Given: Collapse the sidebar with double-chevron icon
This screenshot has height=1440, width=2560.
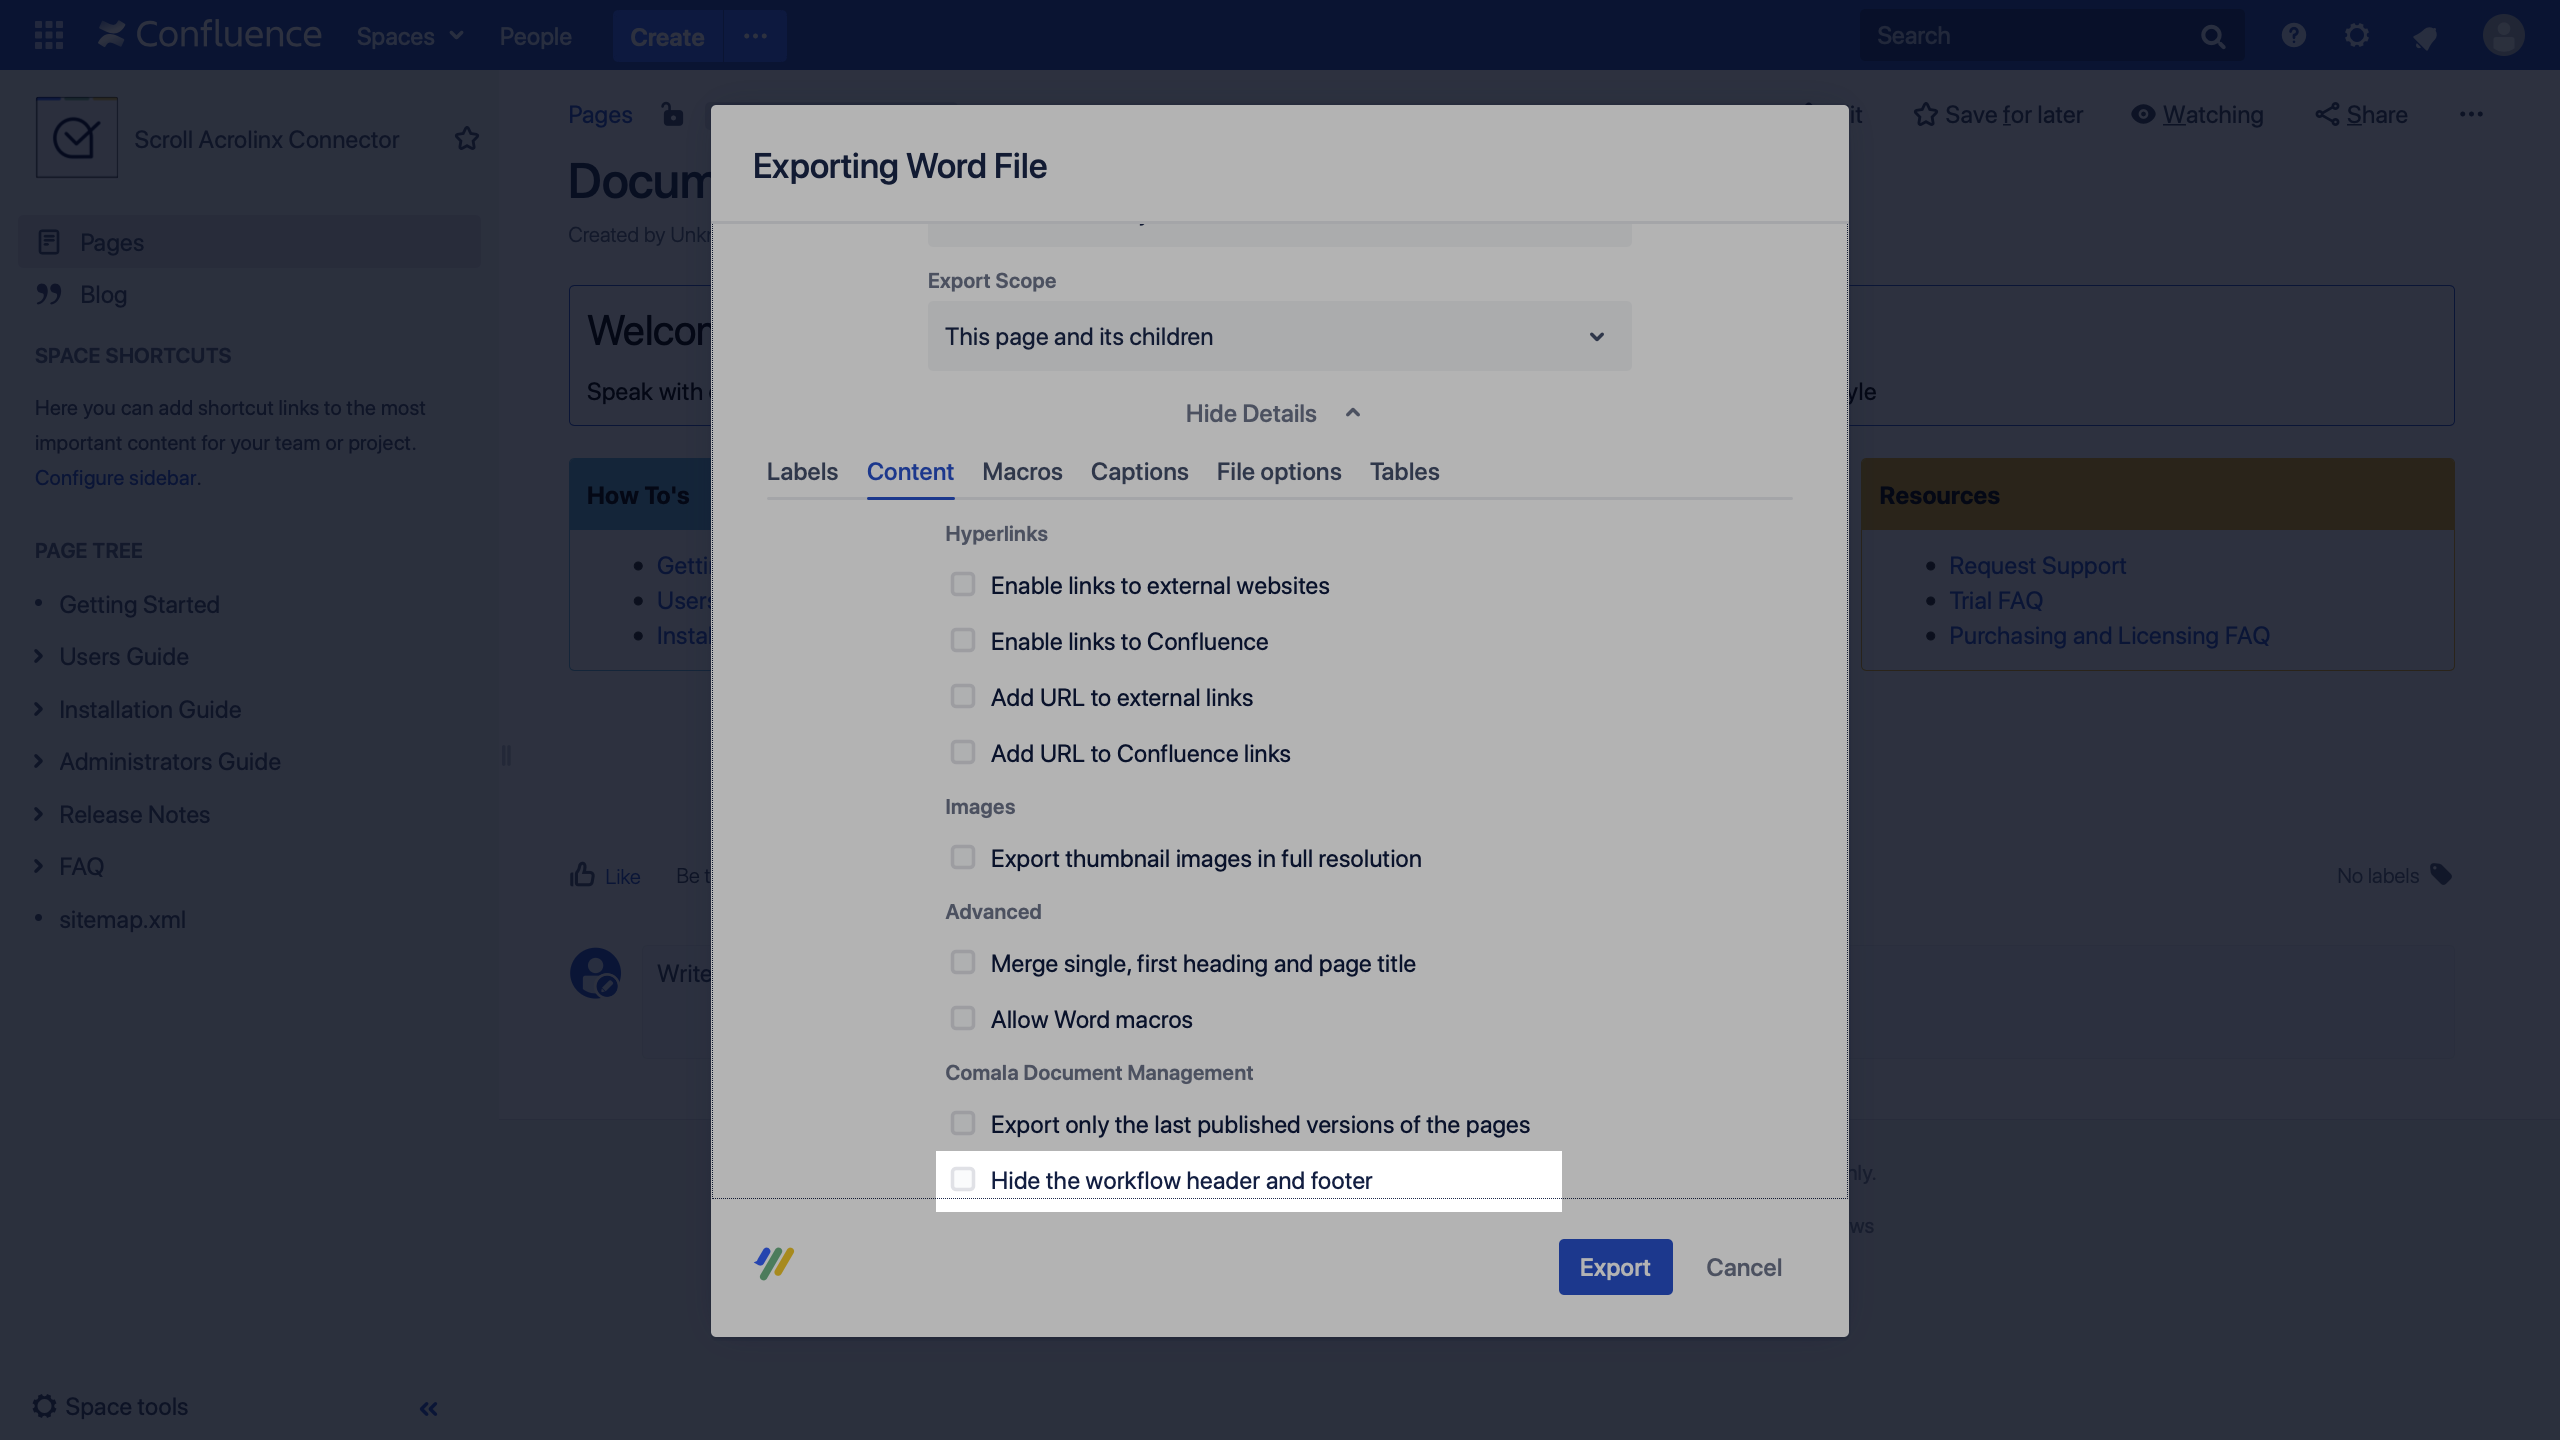Looking at the screenshot, I should [x=428, y=1408].
